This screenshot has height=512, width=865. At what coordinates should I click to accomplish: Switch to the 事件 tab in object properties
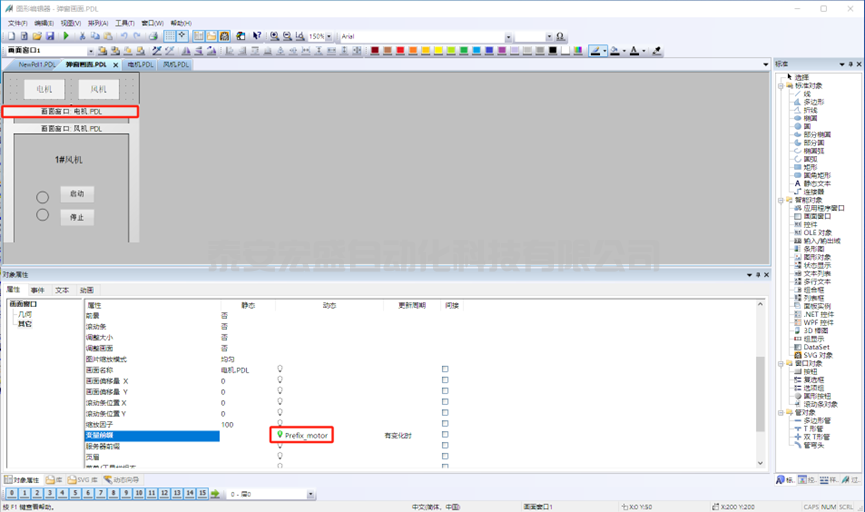coord(37,289)
